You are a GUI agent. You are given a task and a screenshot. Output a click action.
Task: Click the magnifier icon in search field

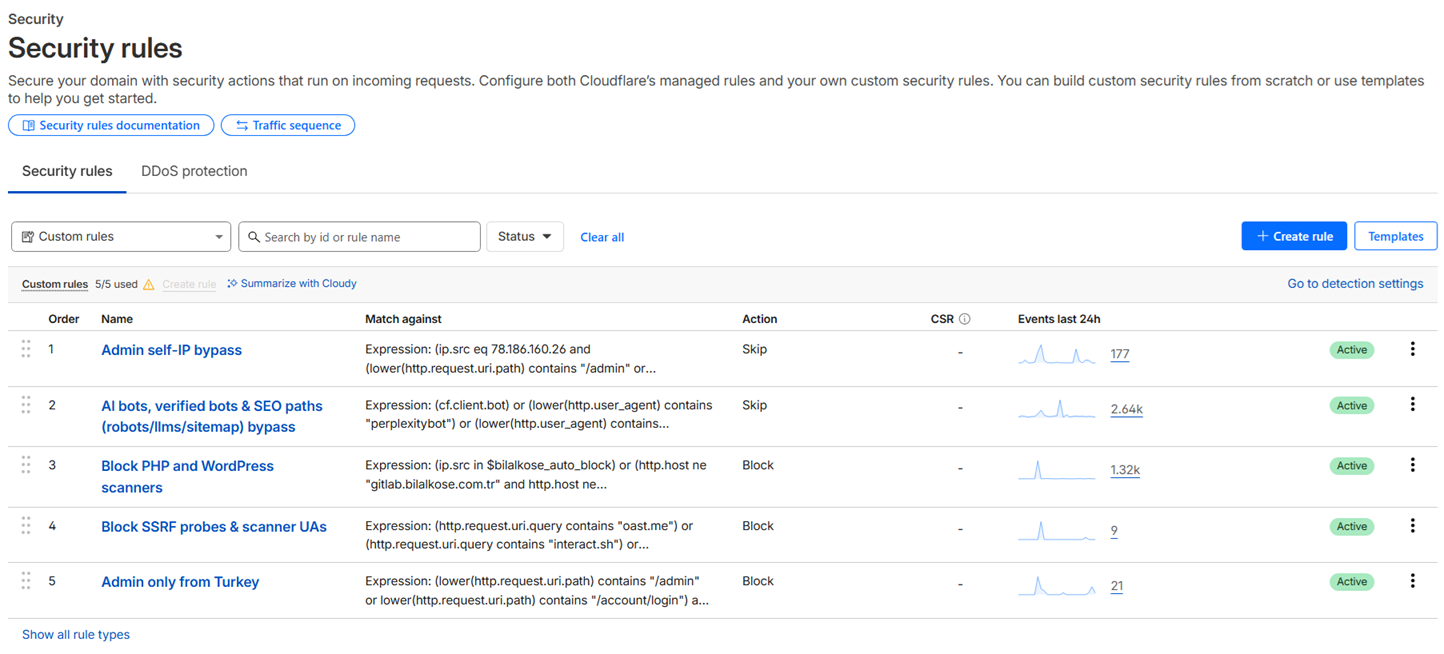pyautogui.click(x=254, y=237)
